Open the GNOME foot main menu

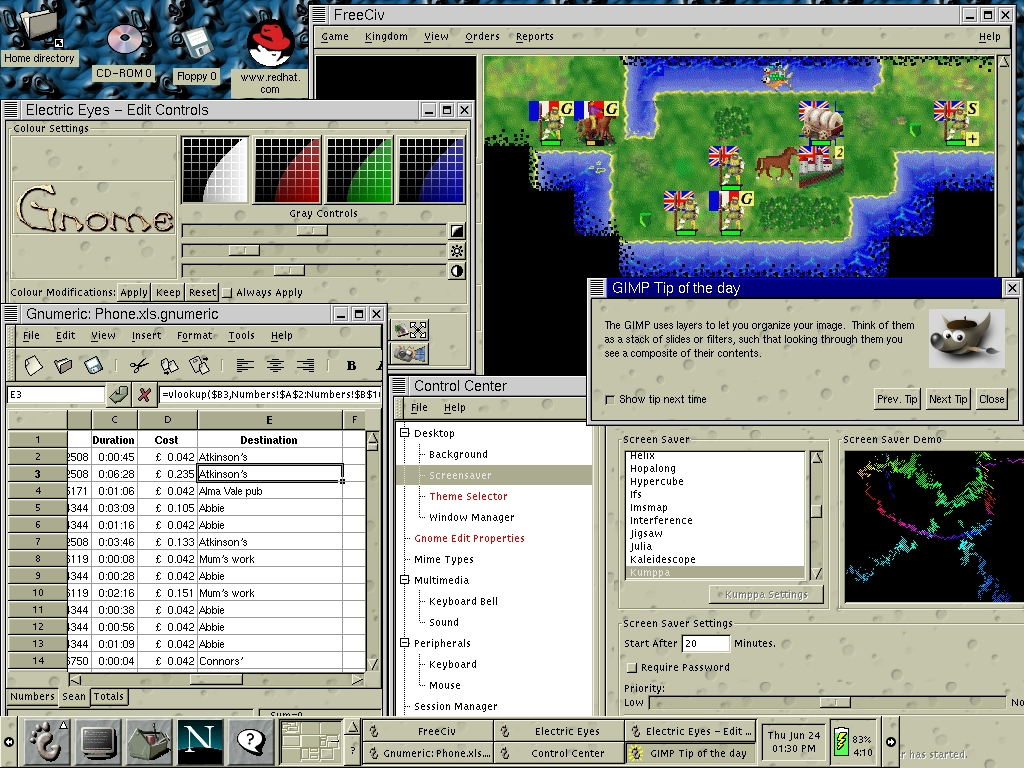[x=44, y=742]
